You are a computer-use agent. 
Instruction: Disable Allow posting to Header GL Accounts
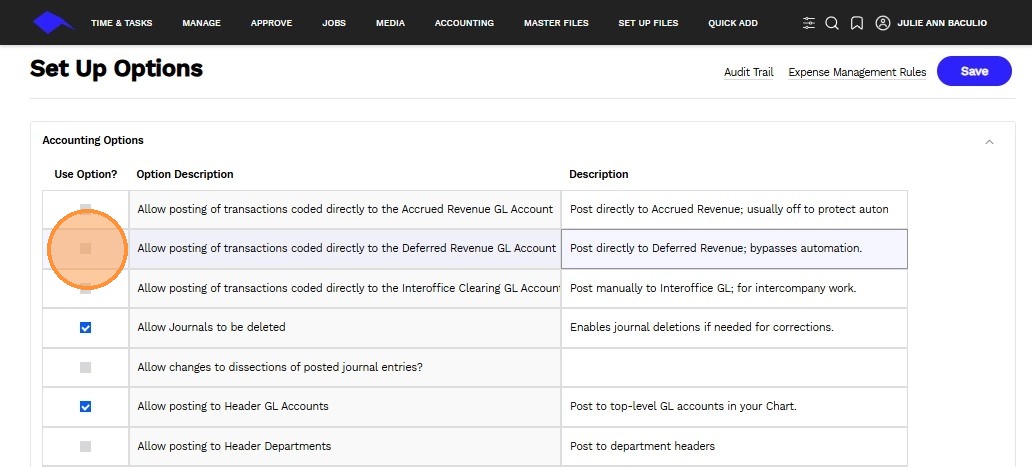pos(85,406)
